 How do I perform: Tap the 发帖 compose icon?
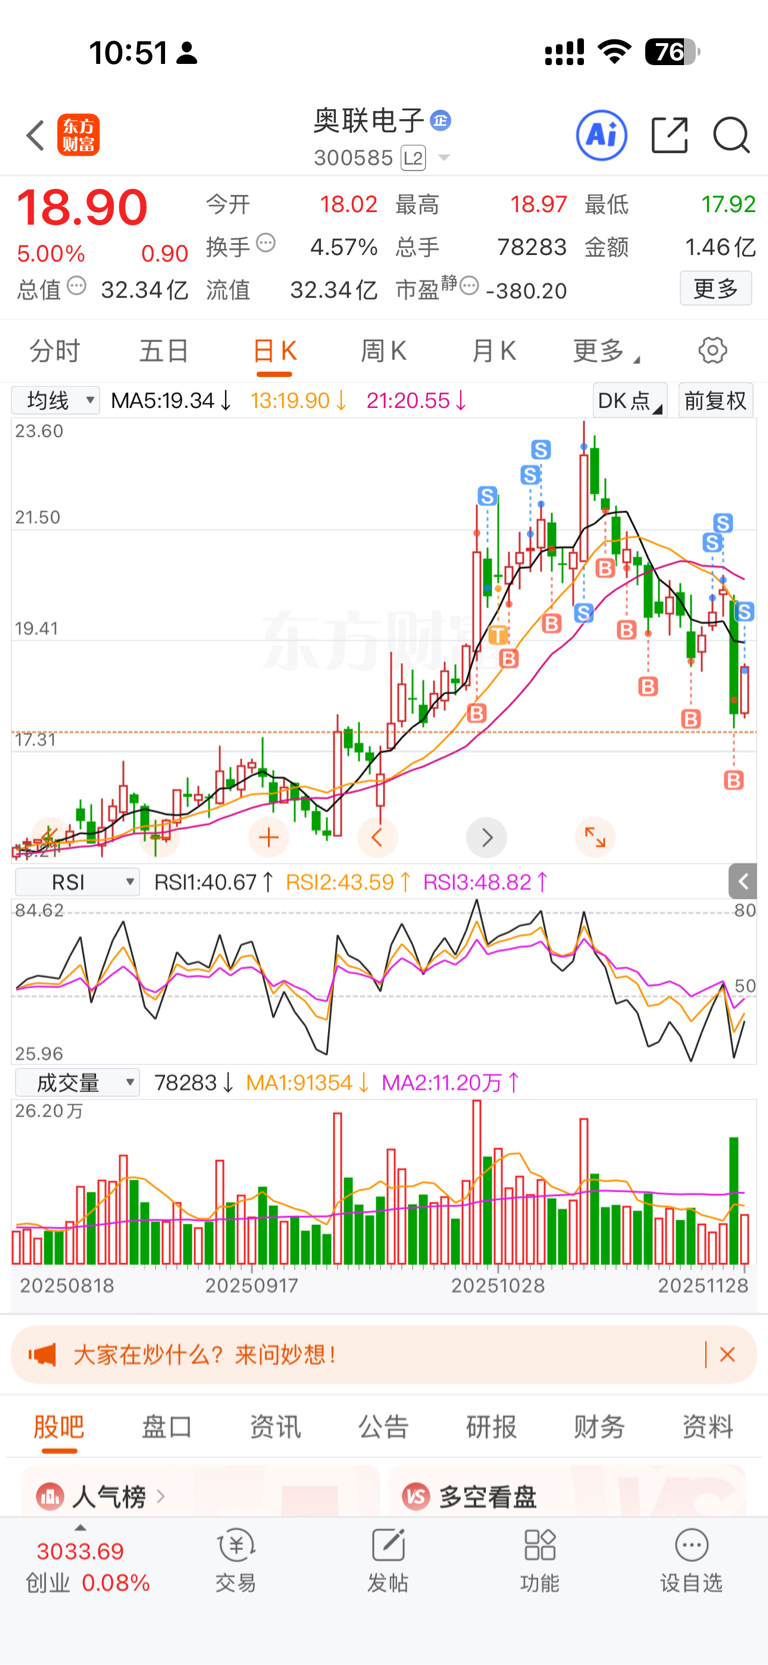click(388, 1546)
